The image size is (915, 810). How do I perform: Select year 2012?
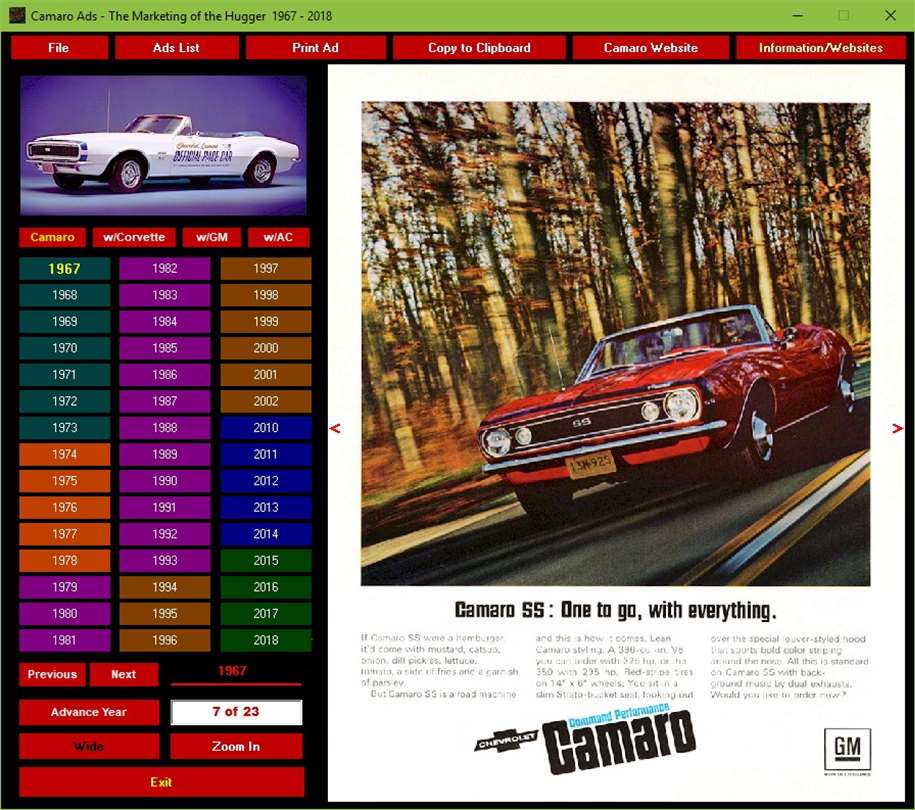266,481
